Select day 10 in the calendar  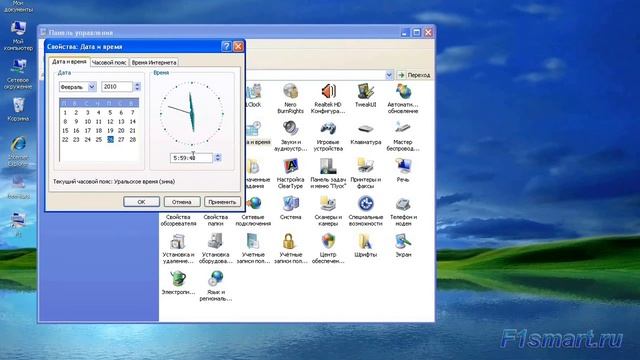87,122
